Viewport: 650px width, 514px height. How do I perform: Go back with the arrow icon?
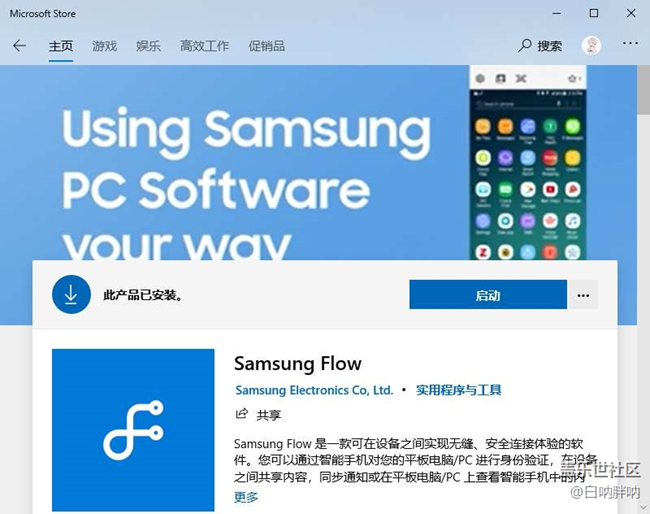pyautogui.click(x=19, y=46)
